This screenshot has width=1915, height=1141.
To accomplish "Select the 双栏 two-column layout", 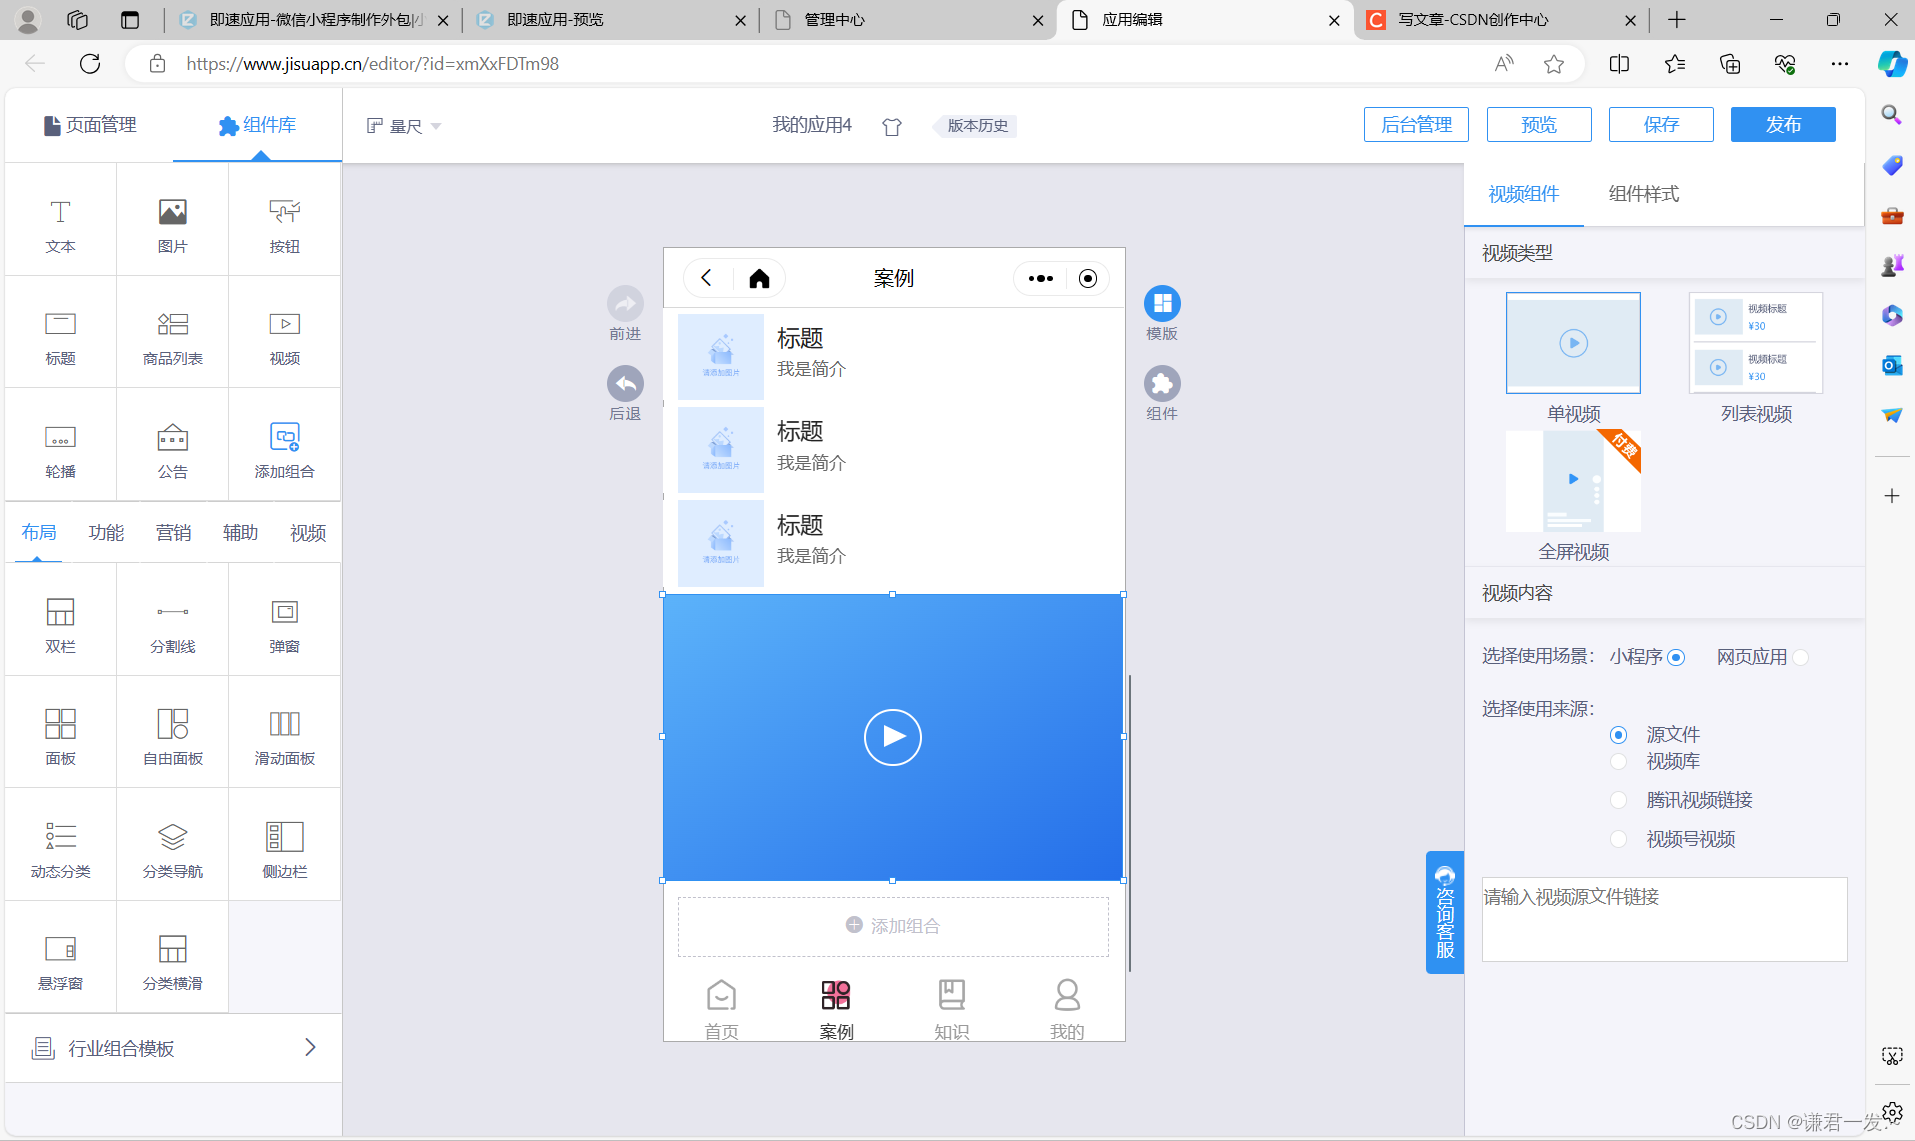I will (x=60, y=624).
